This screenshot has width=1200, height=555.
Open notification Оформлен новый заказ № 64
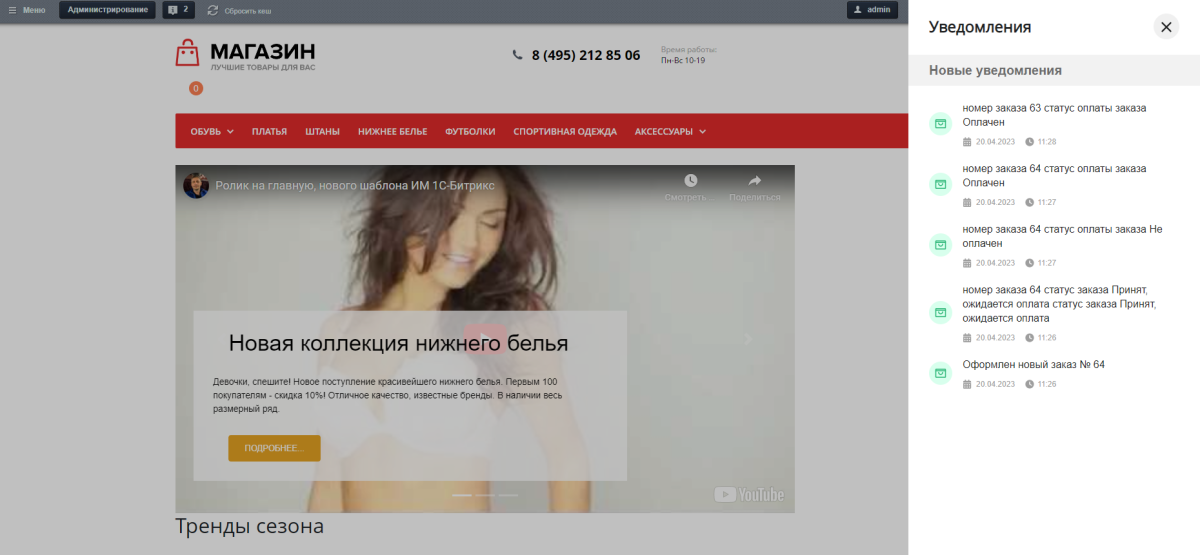point(1033,365)
